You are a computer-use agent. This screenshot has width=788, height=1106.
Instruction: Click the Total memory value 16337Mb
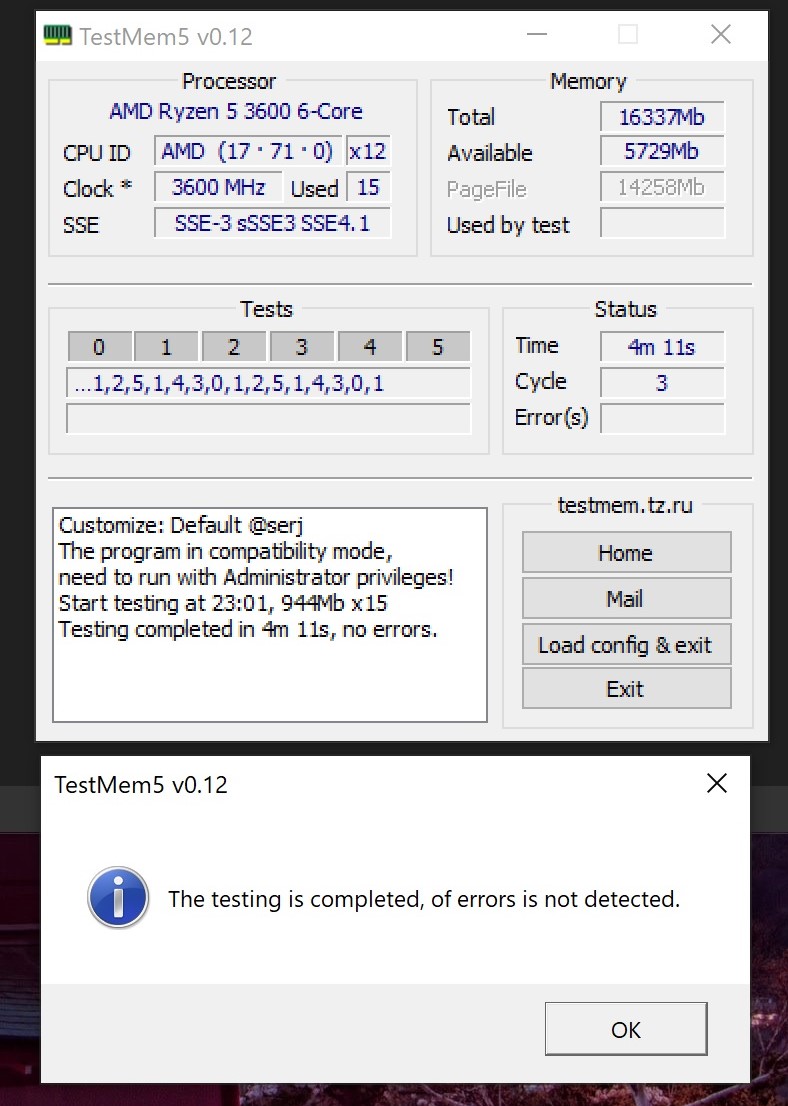click(x=662, y=116)
